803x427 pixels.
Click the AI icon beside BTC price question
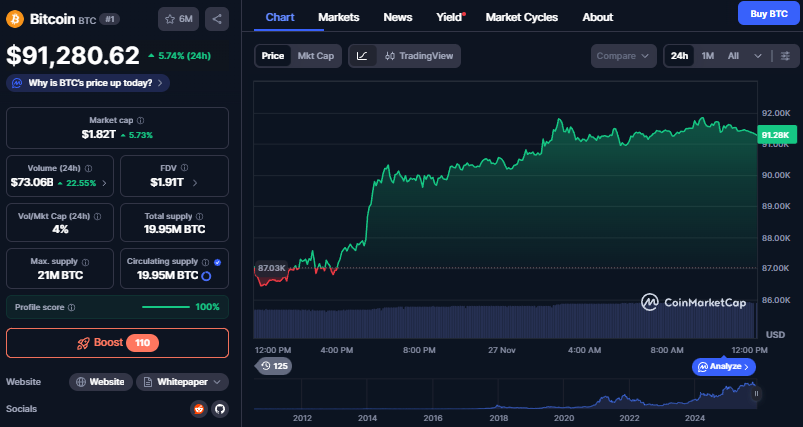click(17, 83)
